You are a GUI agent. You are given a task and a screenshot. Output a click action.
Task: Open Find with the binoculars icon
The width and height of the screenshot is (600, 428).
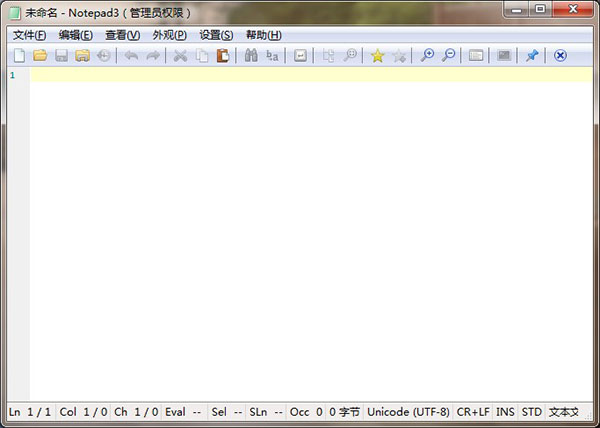pos(251,56)
